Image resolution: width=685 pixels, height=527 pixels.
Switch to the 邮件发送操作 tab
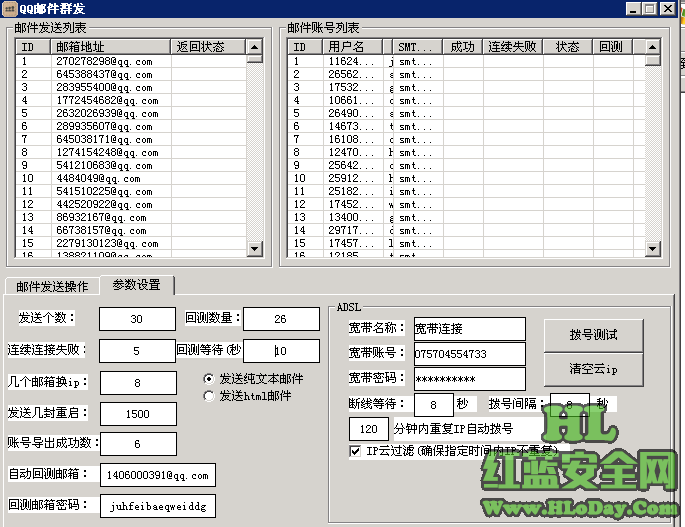click(52, 287)
